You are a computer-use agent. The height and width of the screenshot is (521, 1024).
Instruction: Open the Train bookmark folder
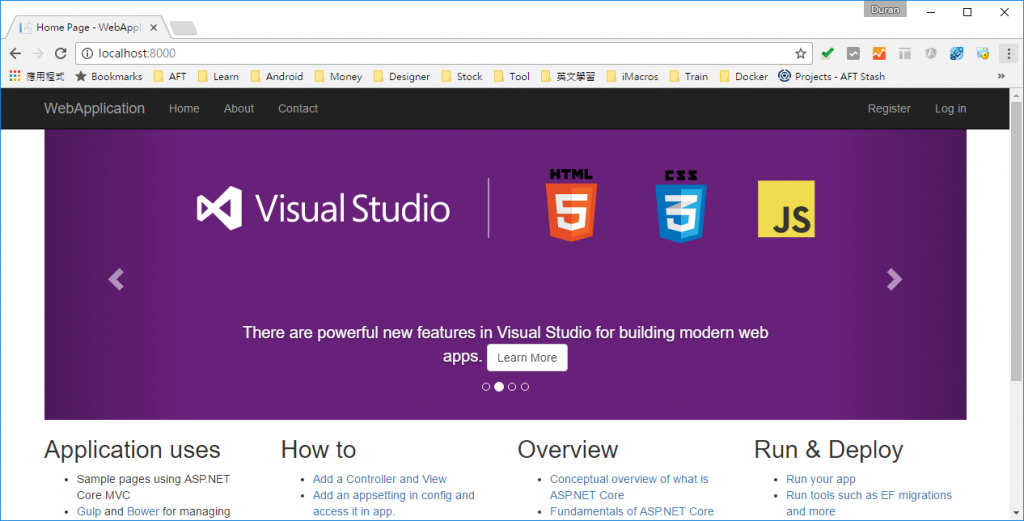(689, 76)
